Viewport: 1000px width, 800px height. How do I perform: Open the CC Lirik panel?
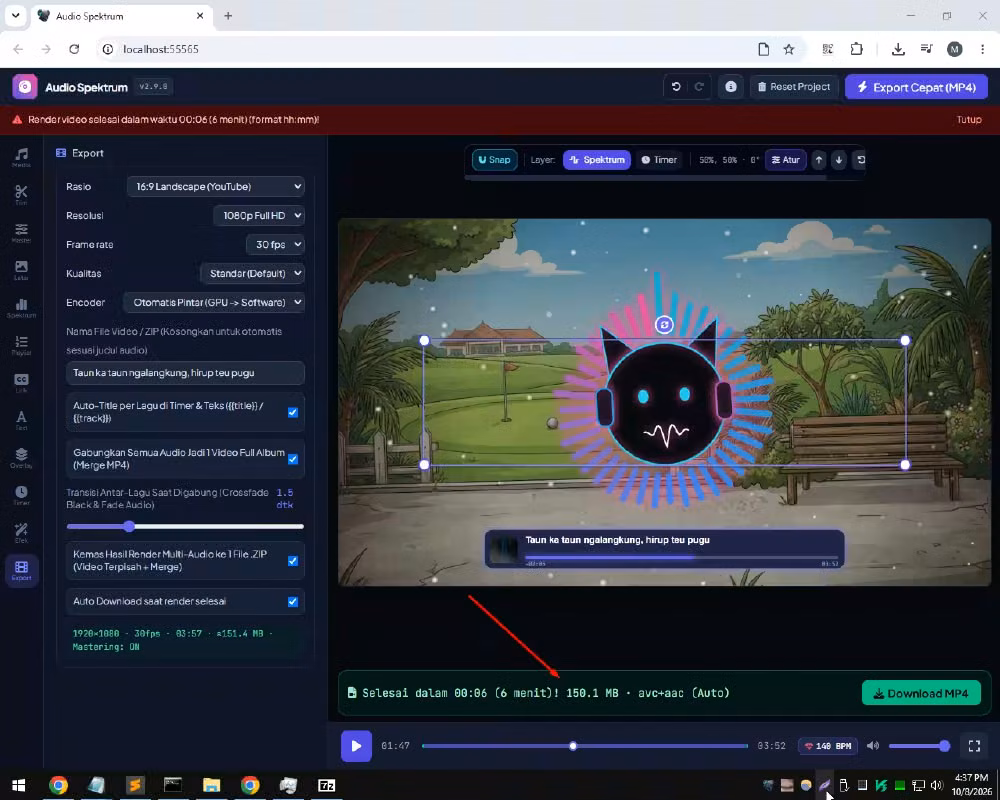[21, 383]
